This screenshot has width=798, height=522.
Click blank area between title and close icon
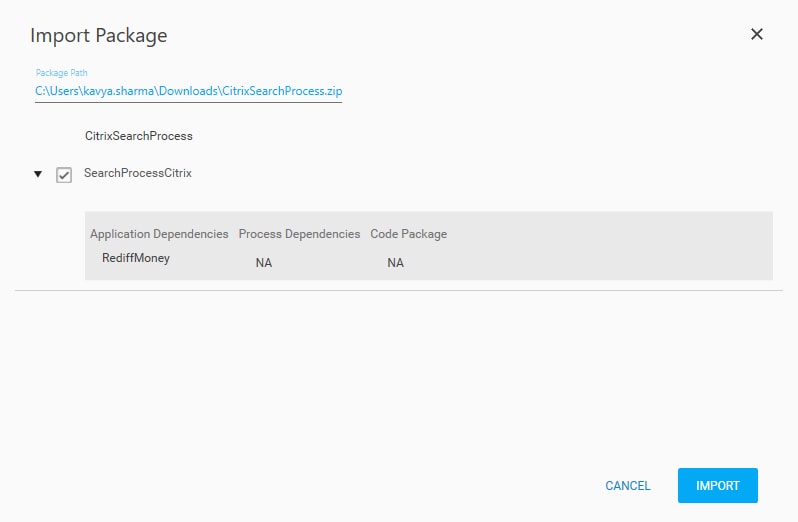[458, 35]
